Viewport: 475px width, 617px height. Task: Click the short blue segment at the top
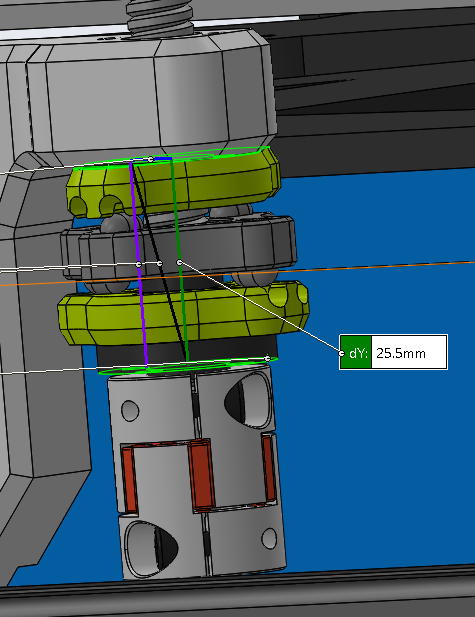point(162,159)
